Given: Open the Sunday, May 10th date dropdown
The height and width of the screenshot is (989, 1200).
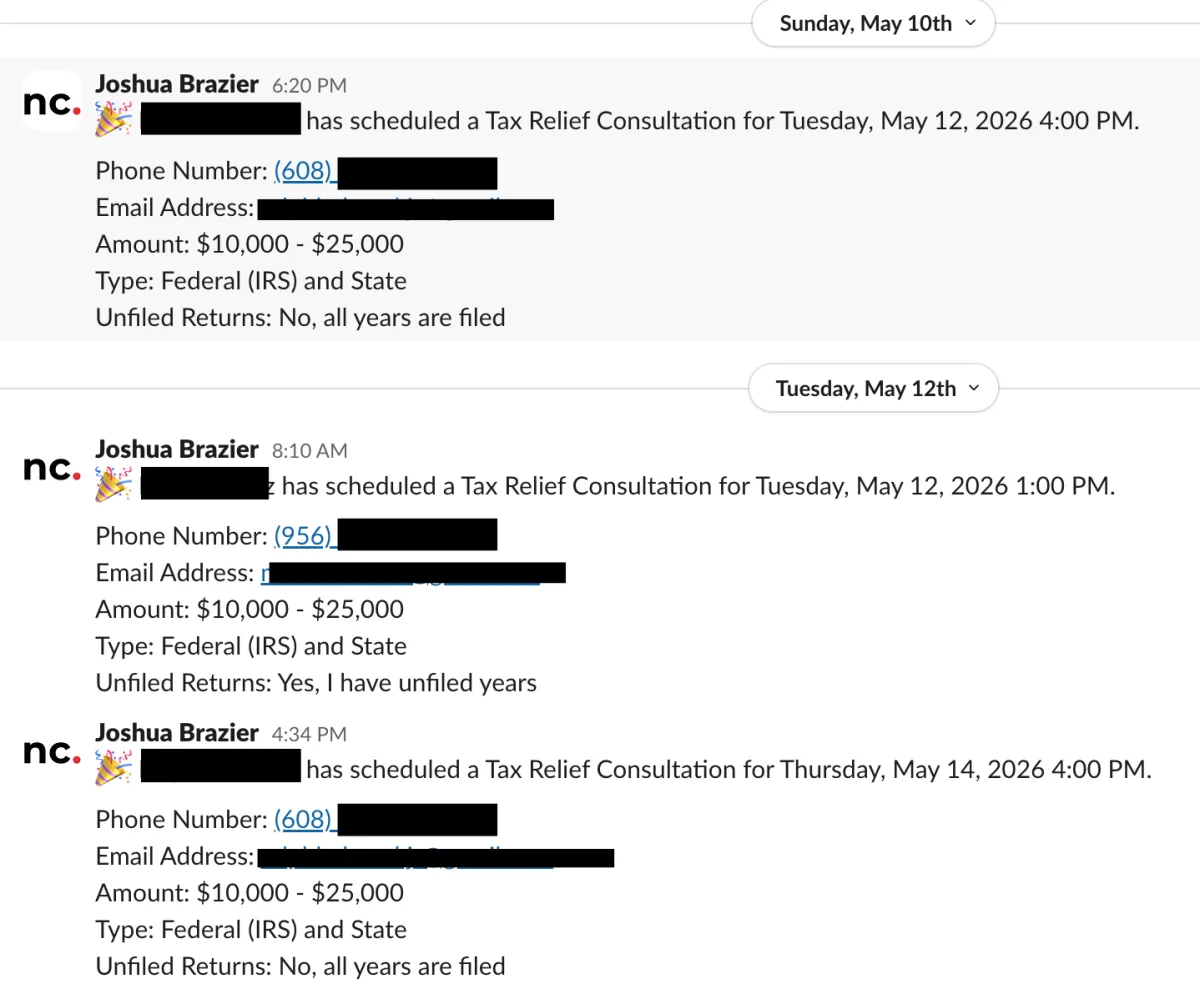Looking at the screenshot, I should point(873,24).
